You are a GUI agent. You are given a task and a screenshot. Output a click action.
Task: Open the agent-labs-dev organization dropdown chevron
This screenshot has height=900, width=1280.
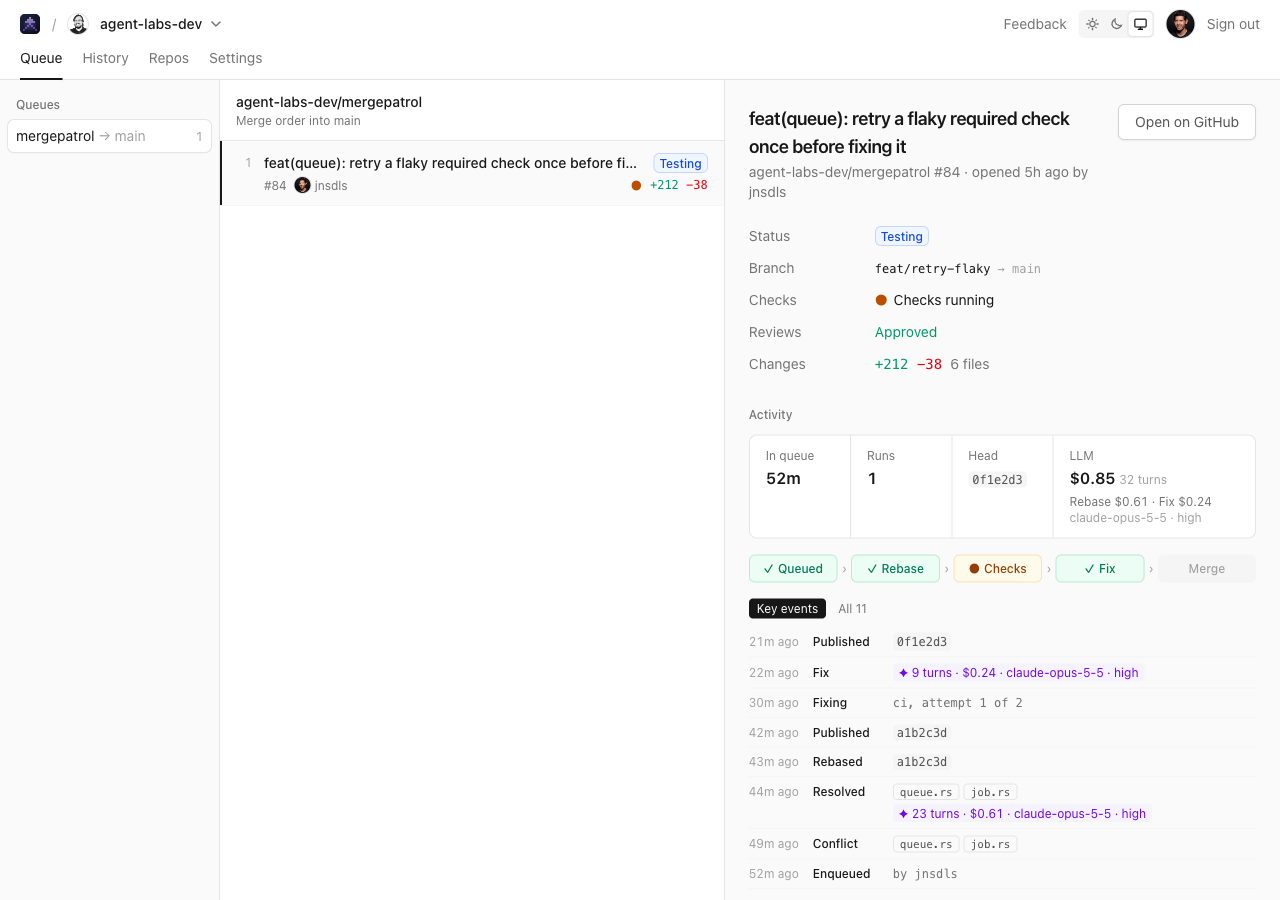(216, 24)
